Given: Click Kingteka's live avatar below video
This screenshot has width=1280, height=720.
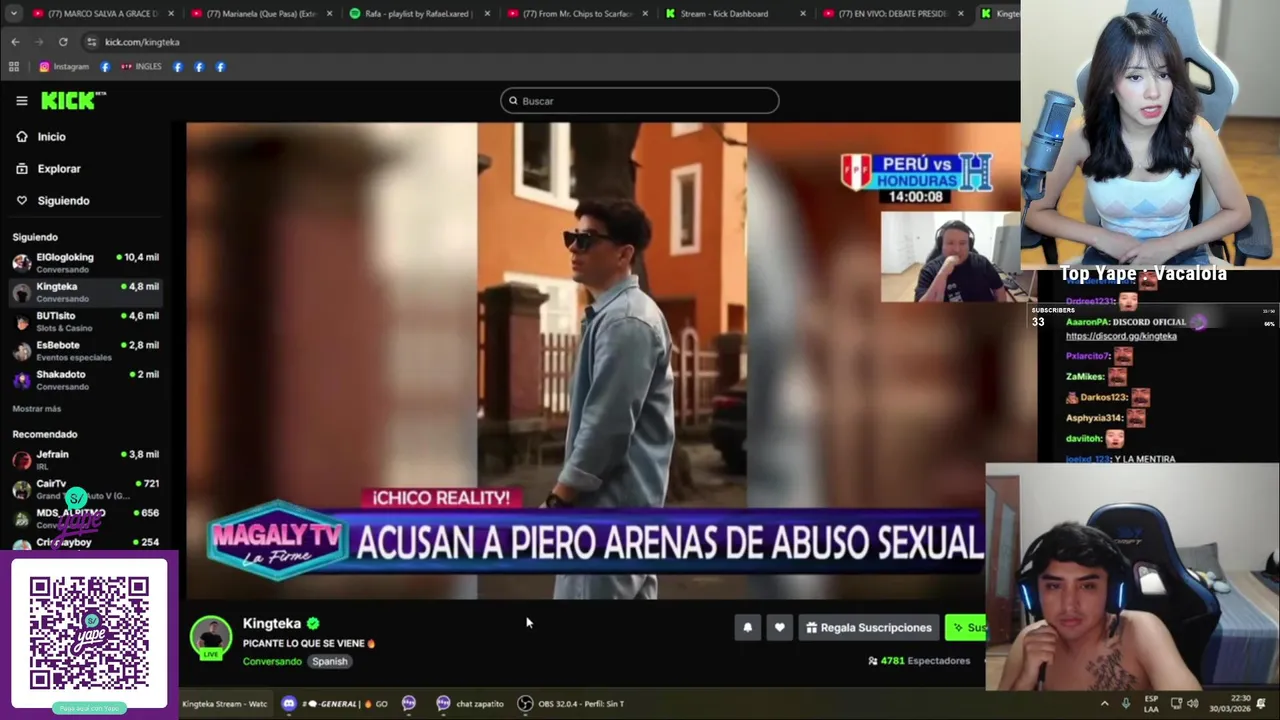Looking at the screenshot, I should tap(211, 638).
